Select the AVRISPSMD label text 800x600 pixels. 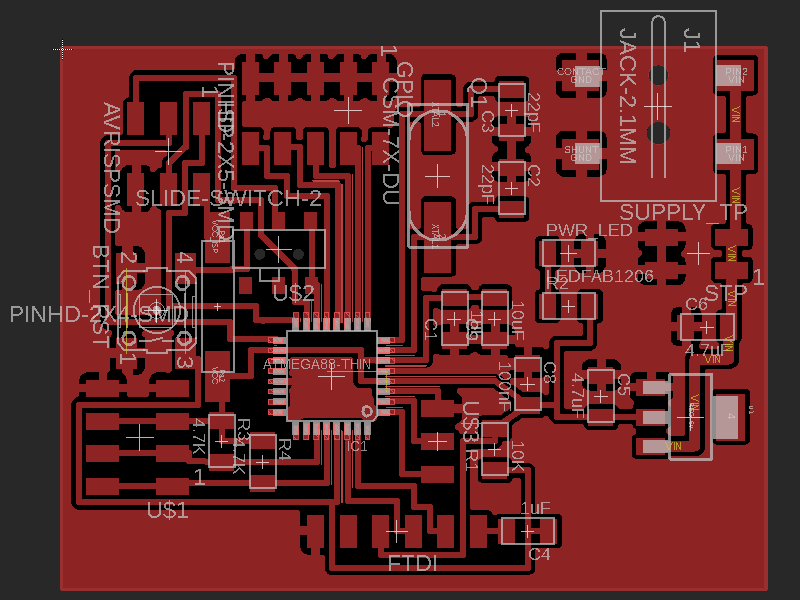[111, 168]
